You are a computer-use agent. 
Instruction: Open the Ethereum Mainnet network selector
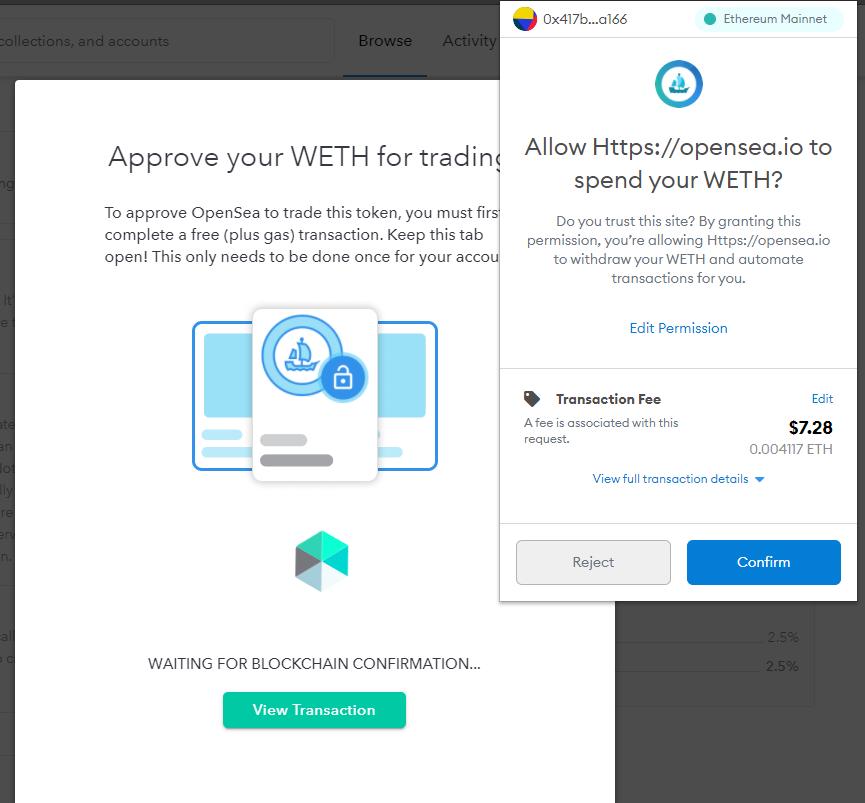click(768, 19)
